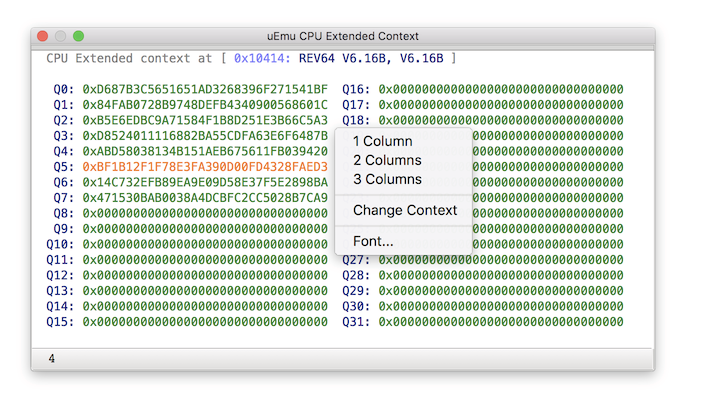Viewport: 702px width, 412px height.
Task: Minimize the window with the gray button
Action: (x=60, y=36)
